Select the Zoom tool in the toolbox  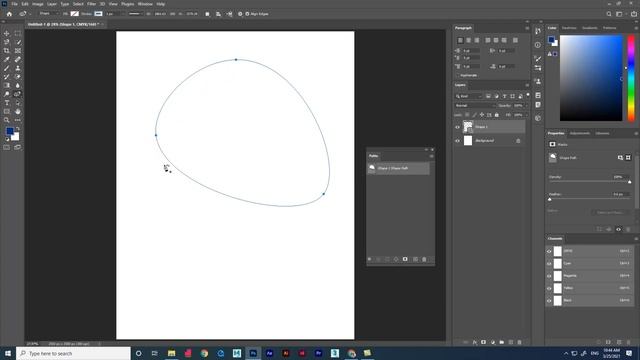coord(7,120)
